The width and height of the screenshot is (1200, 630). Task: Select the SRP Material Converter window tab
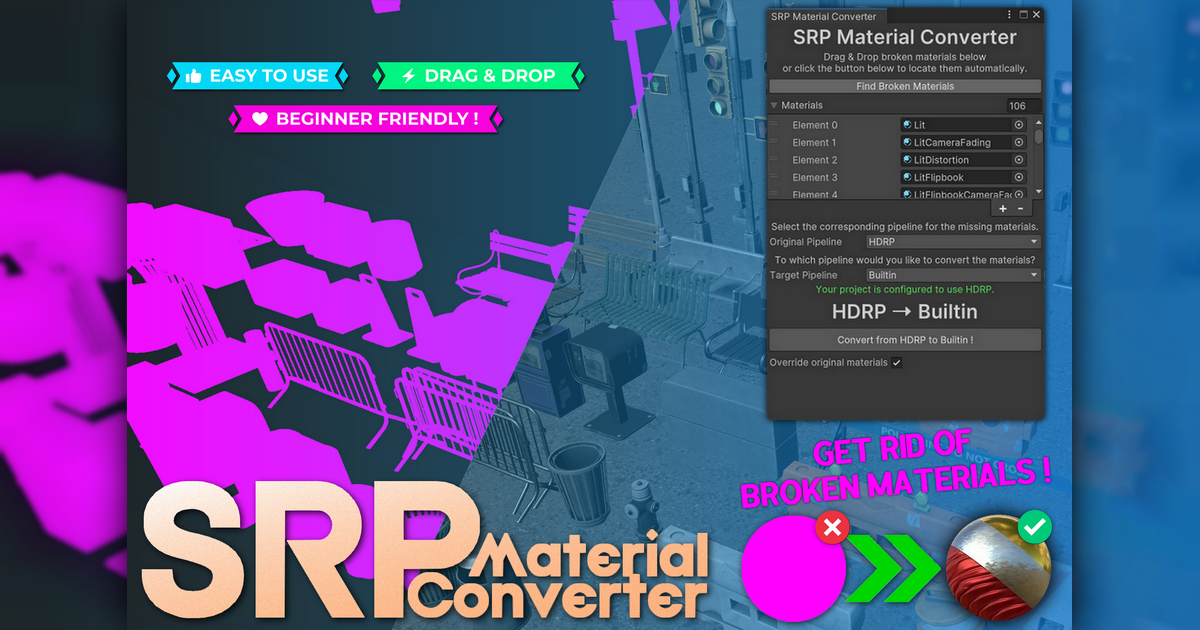(826, 15)
